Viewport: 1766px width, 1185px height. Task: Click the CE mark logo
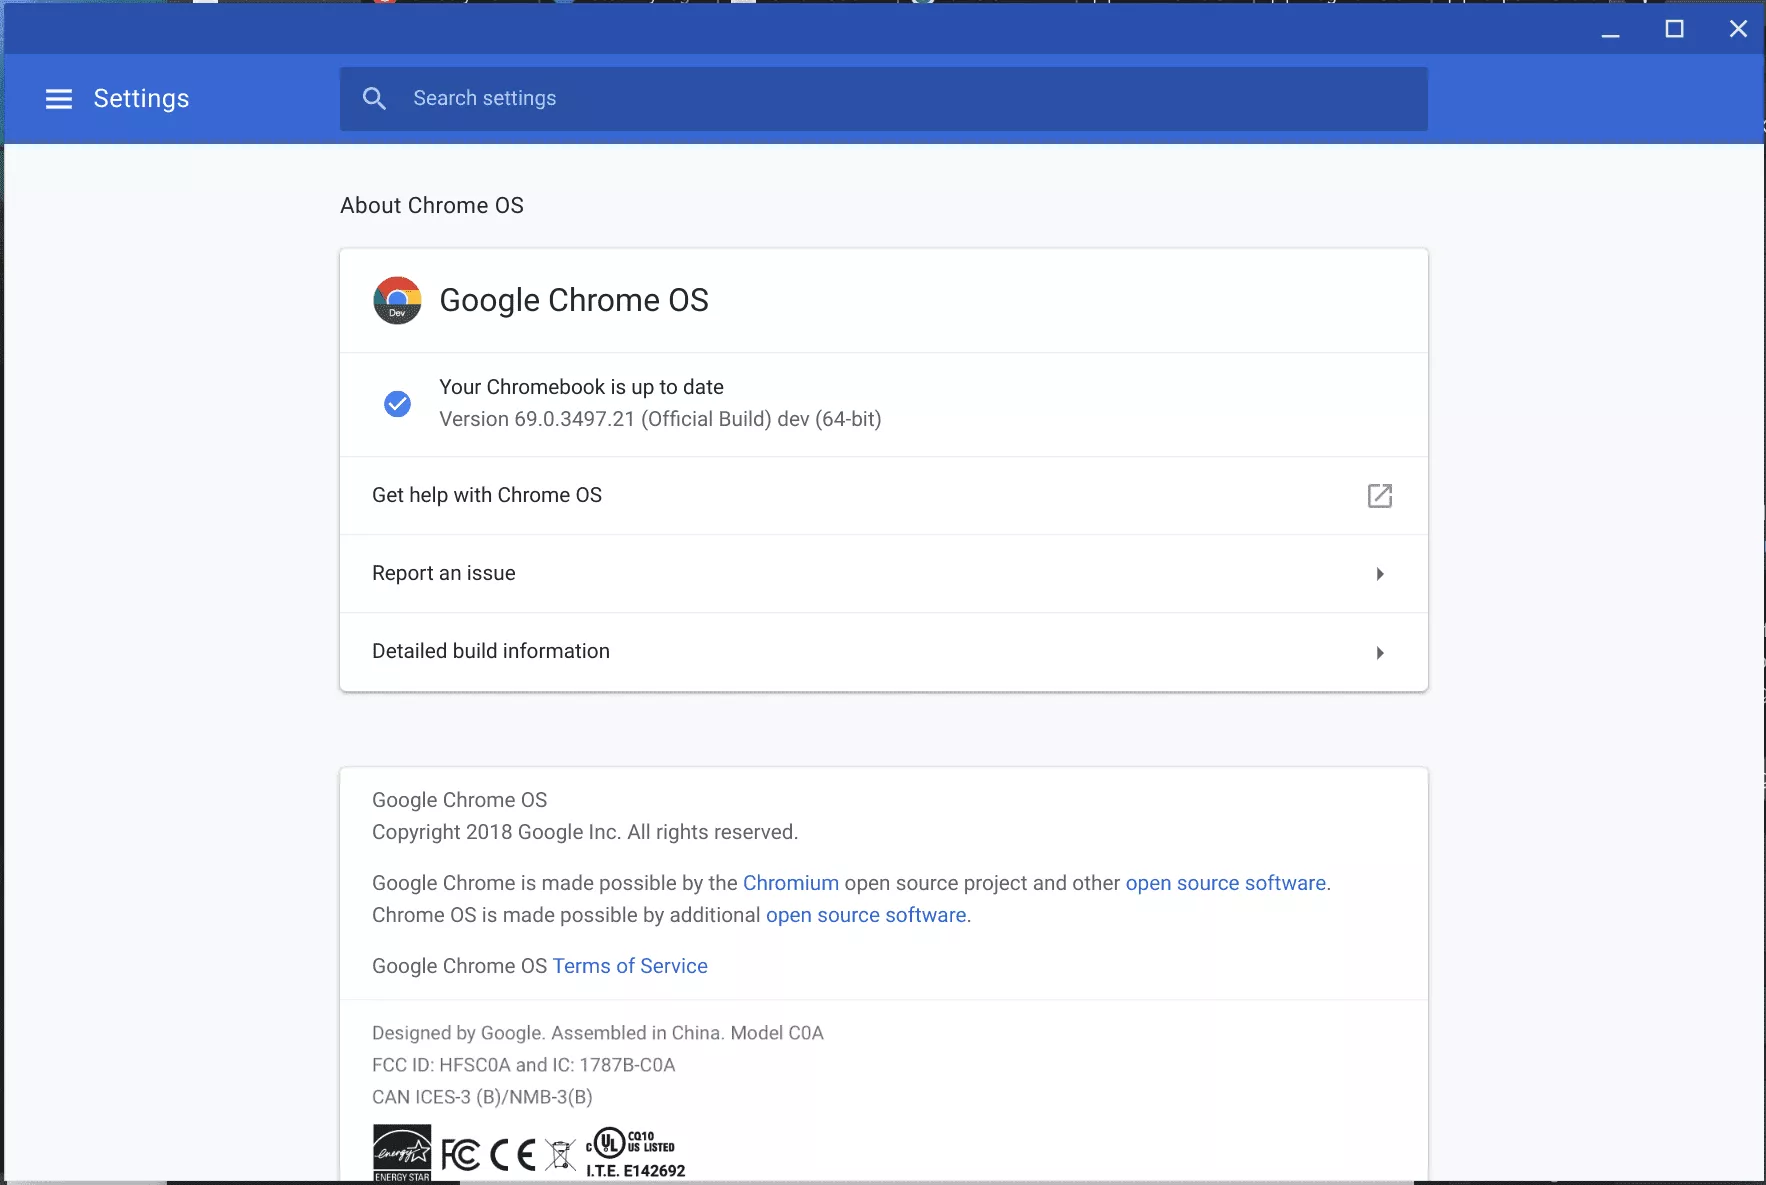pos(513,1155)
